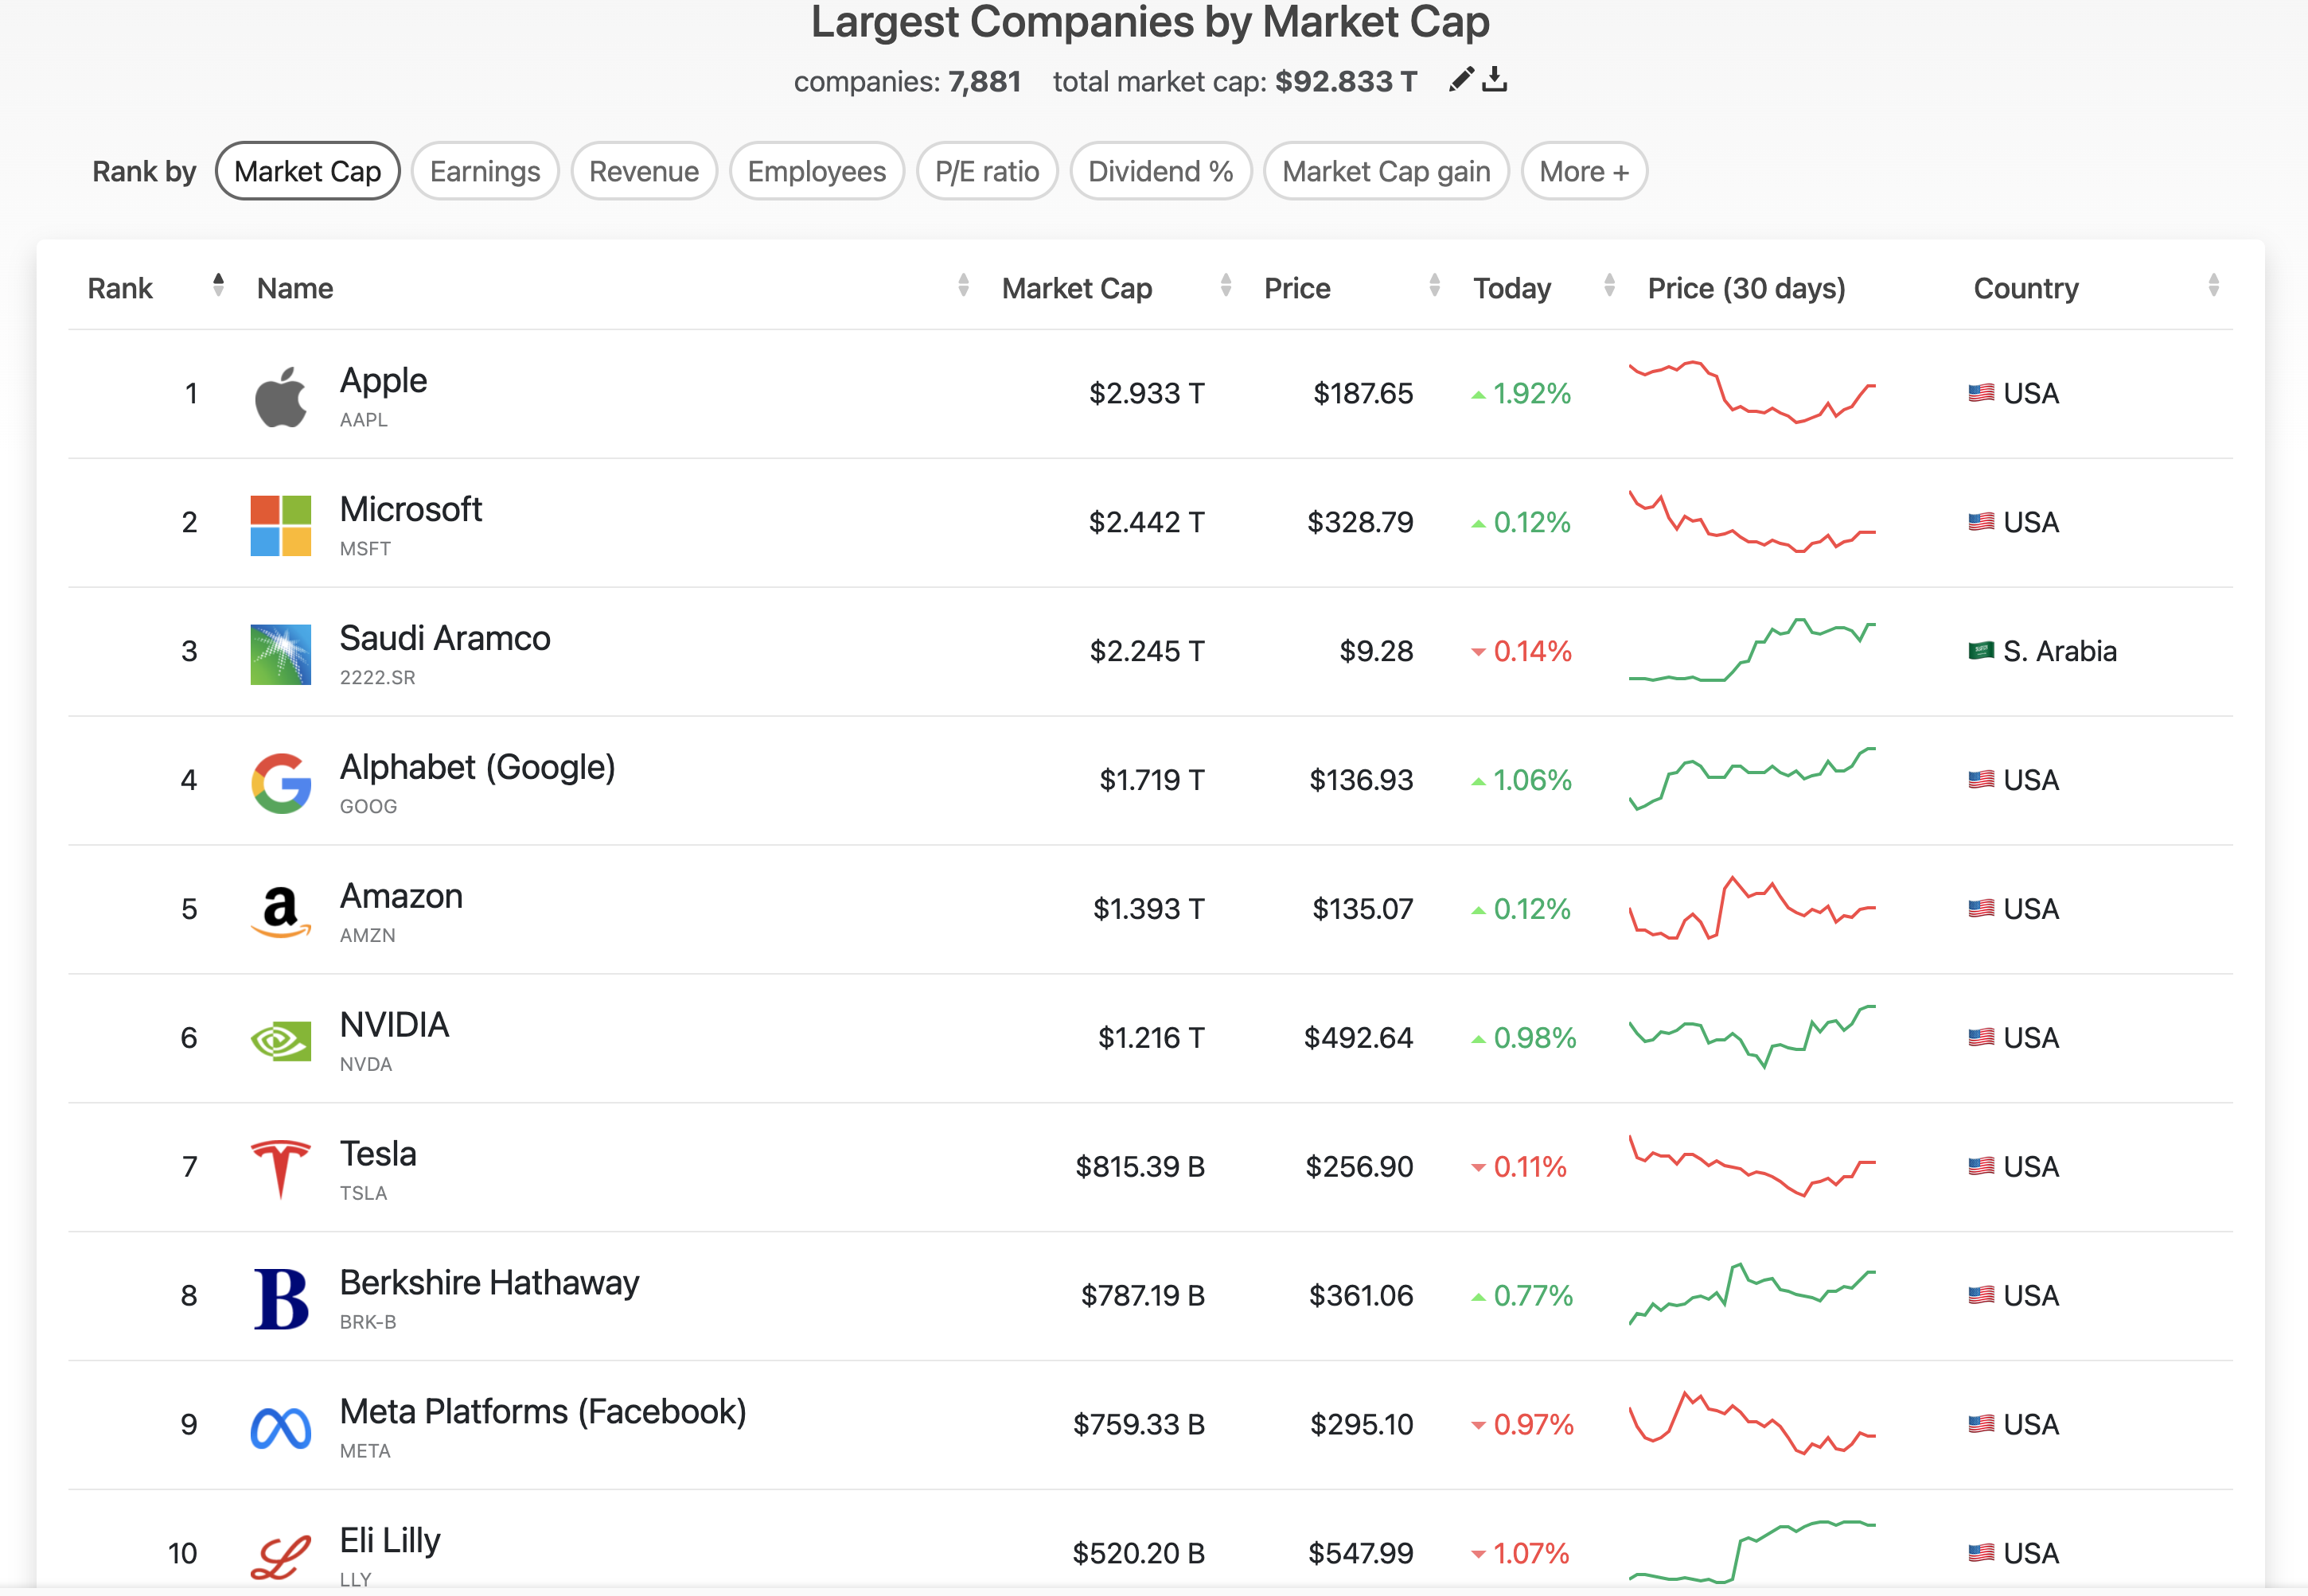Screen dimensions: 2308x1596
Task: Switch ranking to Earnings
Action: tap(485, 171)
